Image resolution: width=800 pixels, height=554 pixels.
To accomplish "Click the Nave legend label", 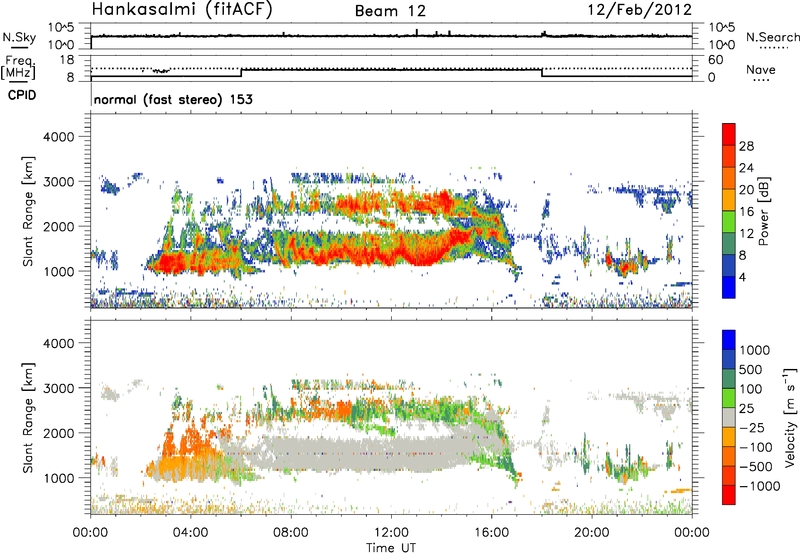I will 761,70.
